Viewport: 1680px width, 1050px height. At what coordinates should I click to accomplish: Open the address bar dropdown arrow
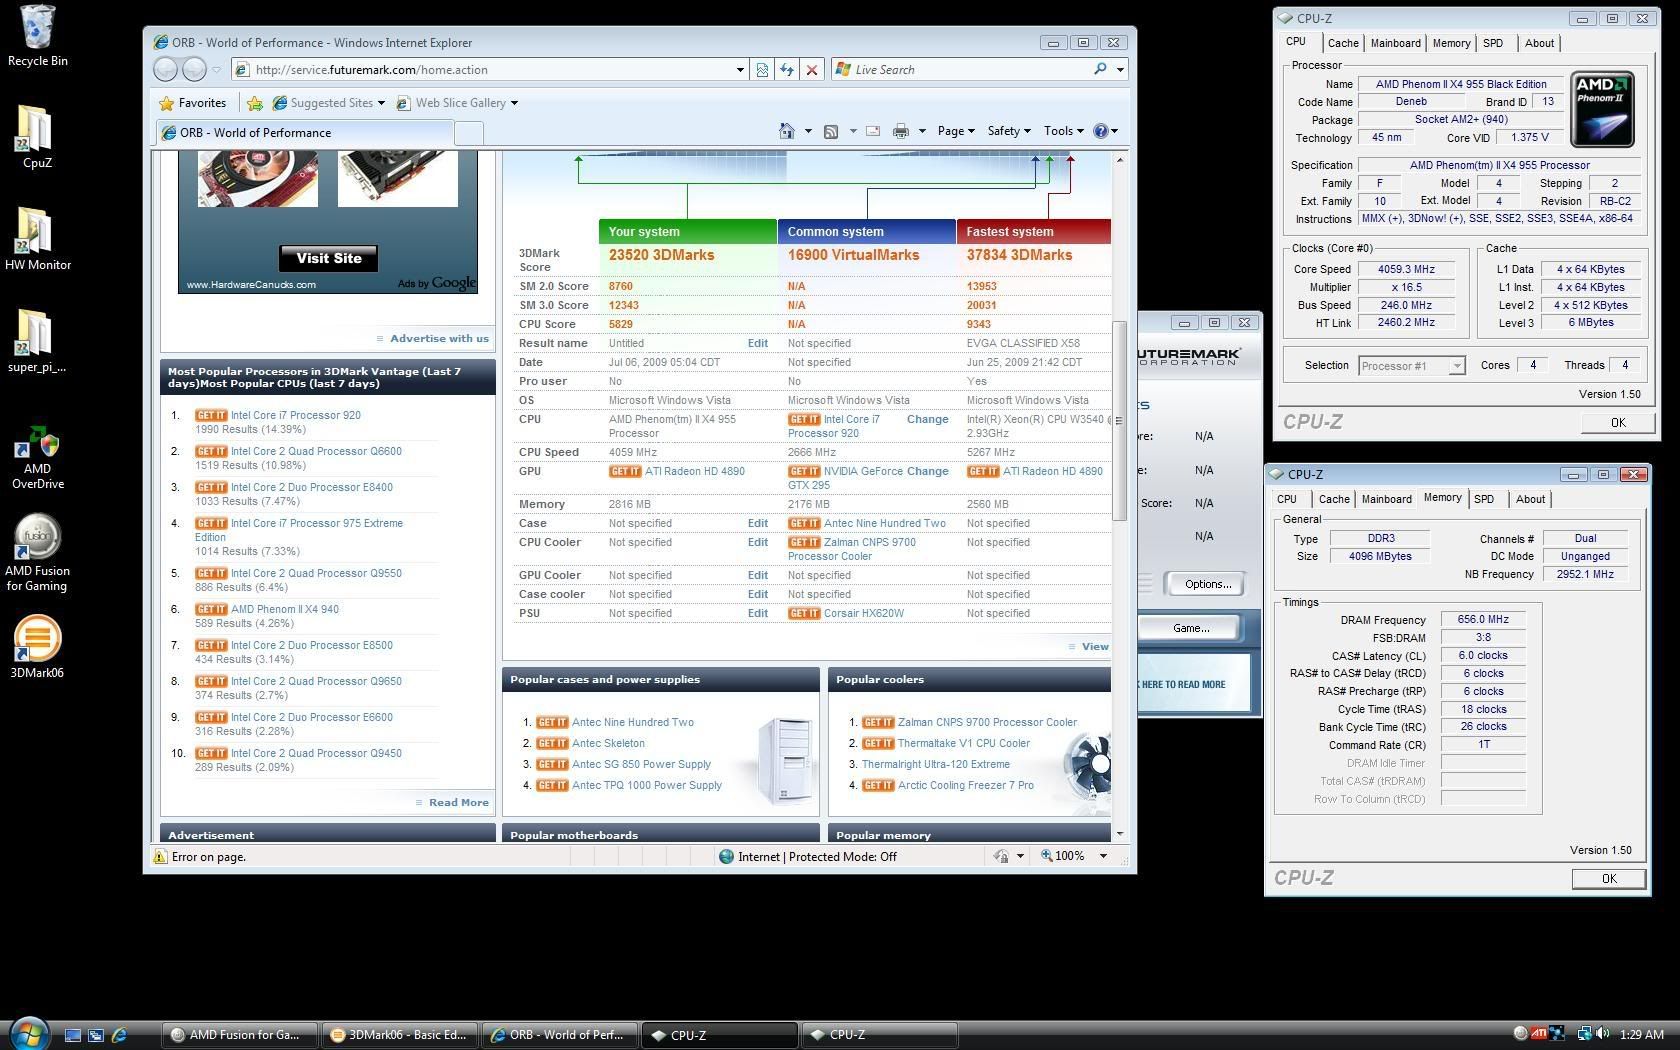740,69
